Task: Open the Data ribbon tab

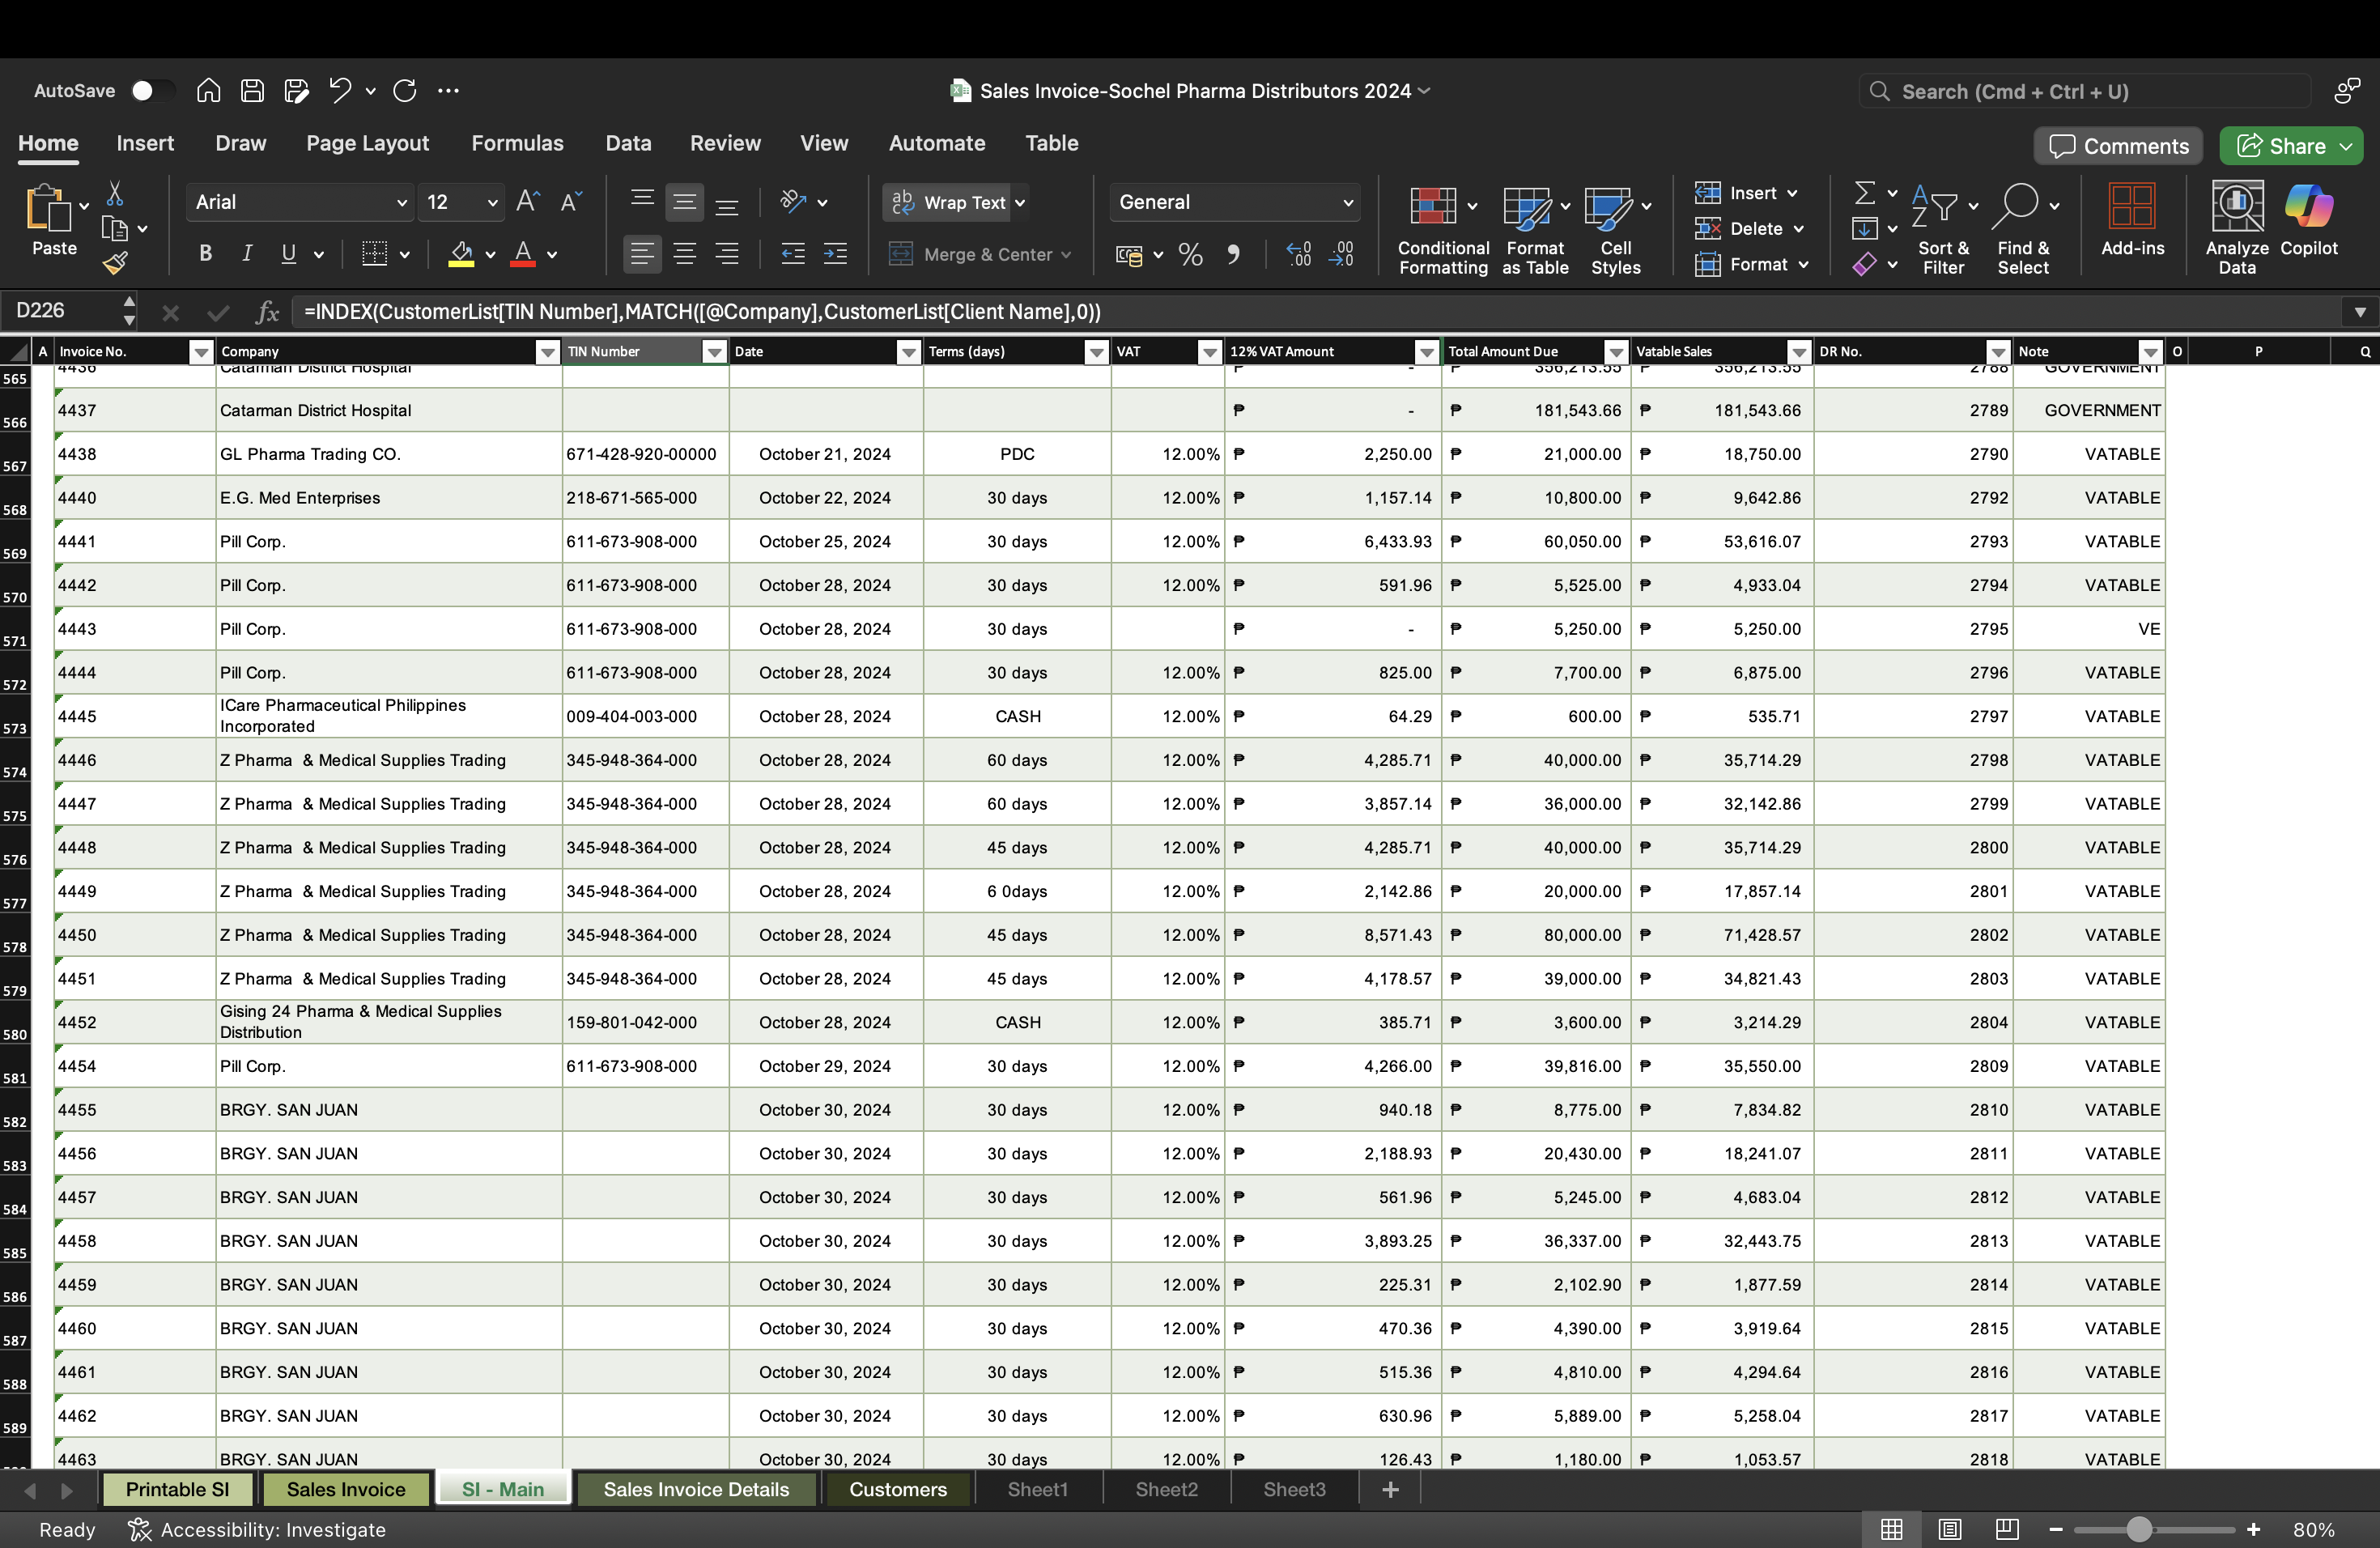Action: tap(628, 143)
